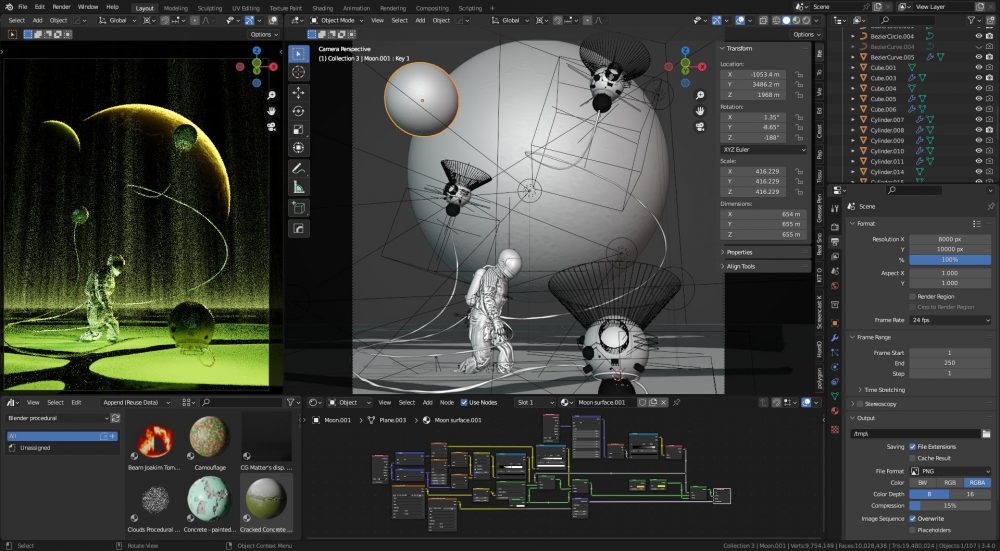Open the Output properties printer icon tab

pos(835,242)
